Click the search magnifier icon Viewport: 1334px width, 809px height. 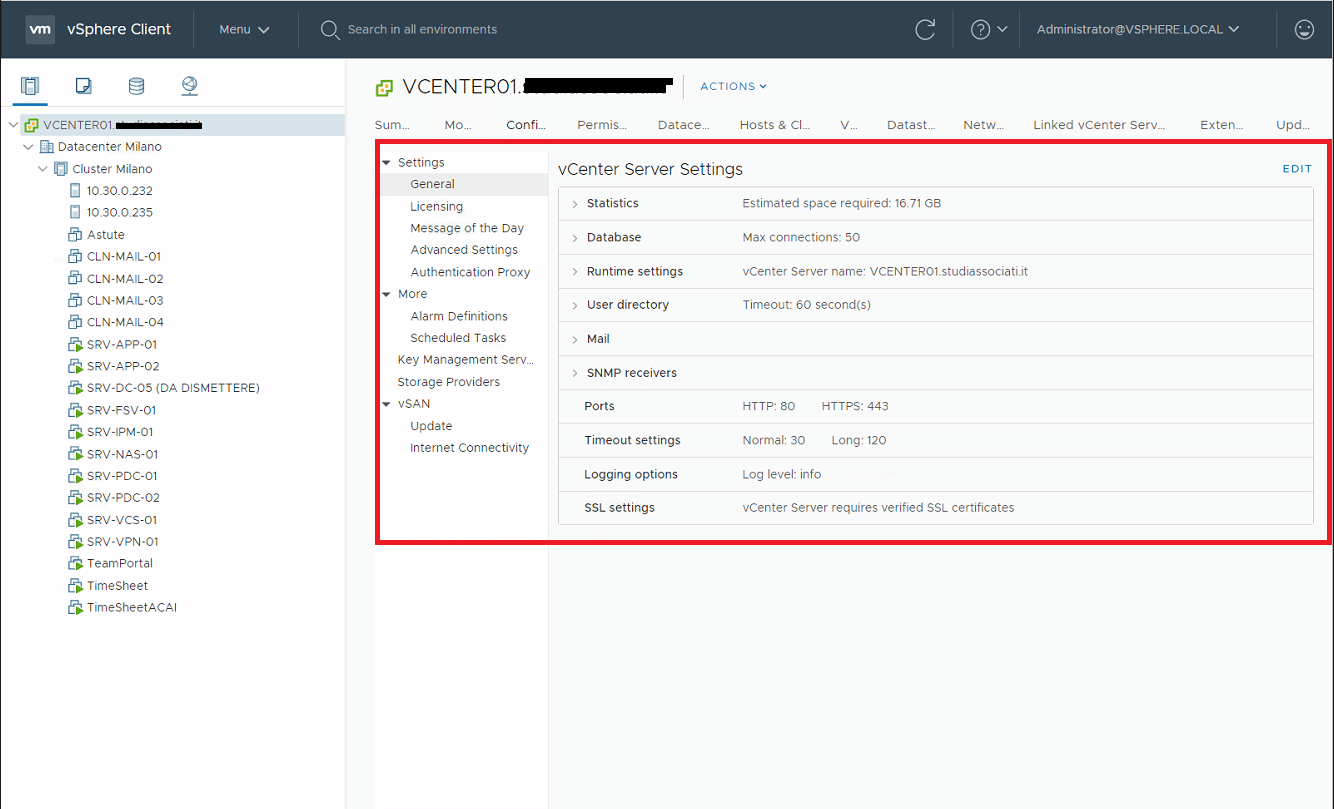pyautogui.click(x=330, y=30)
